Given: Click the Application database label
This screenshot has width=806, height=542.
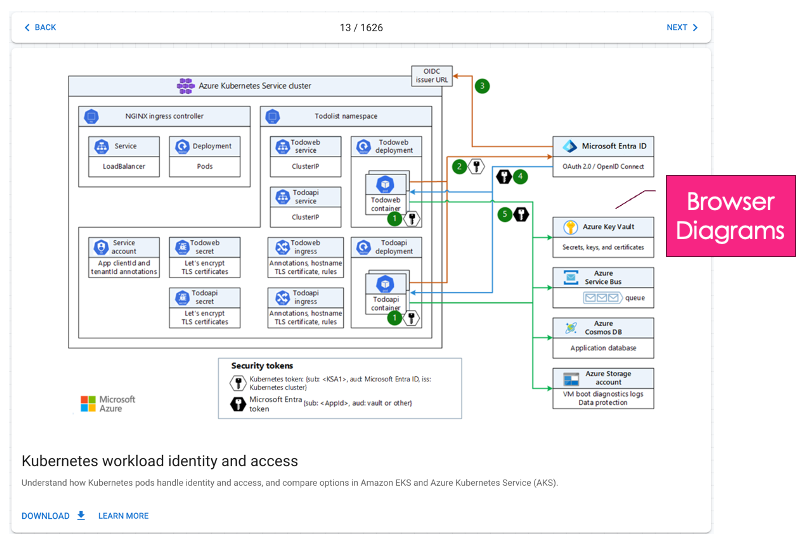Looking at the screenshot, I should (x=603, y=348).
